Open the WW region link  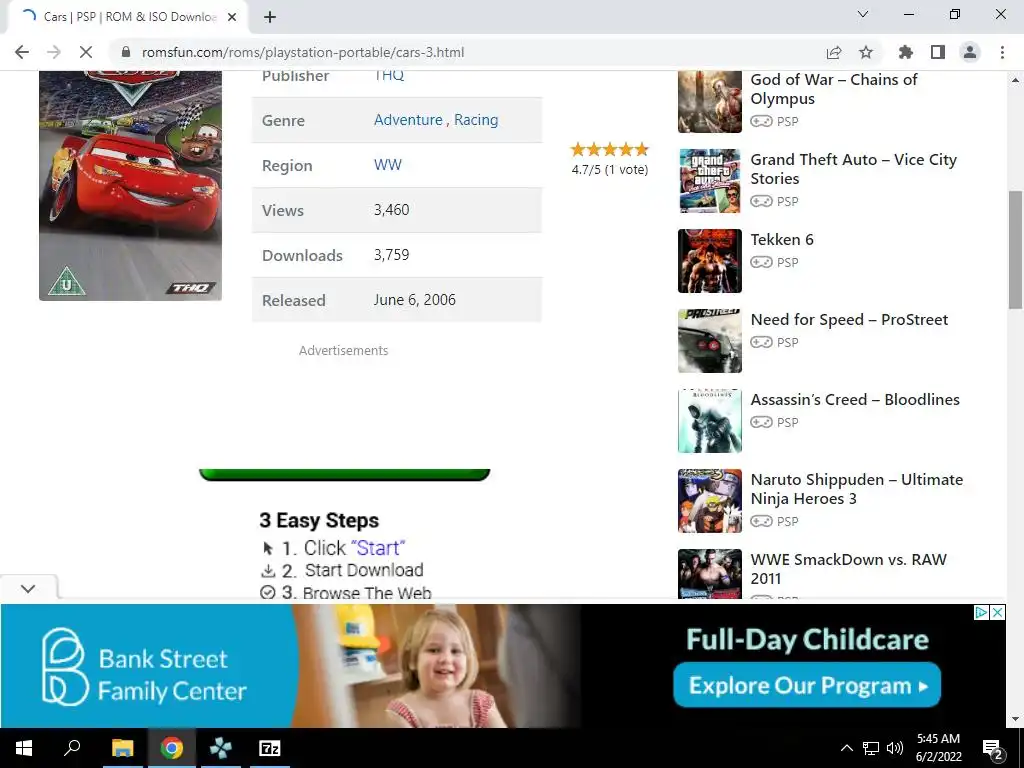(x=388, y=165)
